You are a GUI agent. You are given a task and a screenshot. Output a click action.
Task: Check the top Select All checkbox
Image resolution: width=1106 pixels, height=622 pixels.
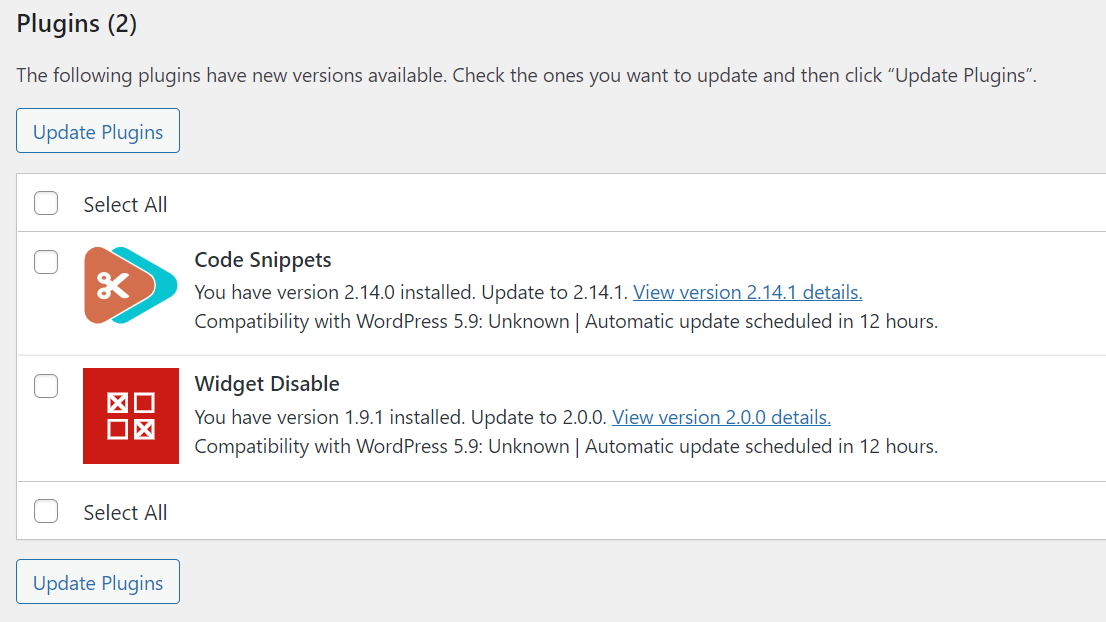pos(46,203)
